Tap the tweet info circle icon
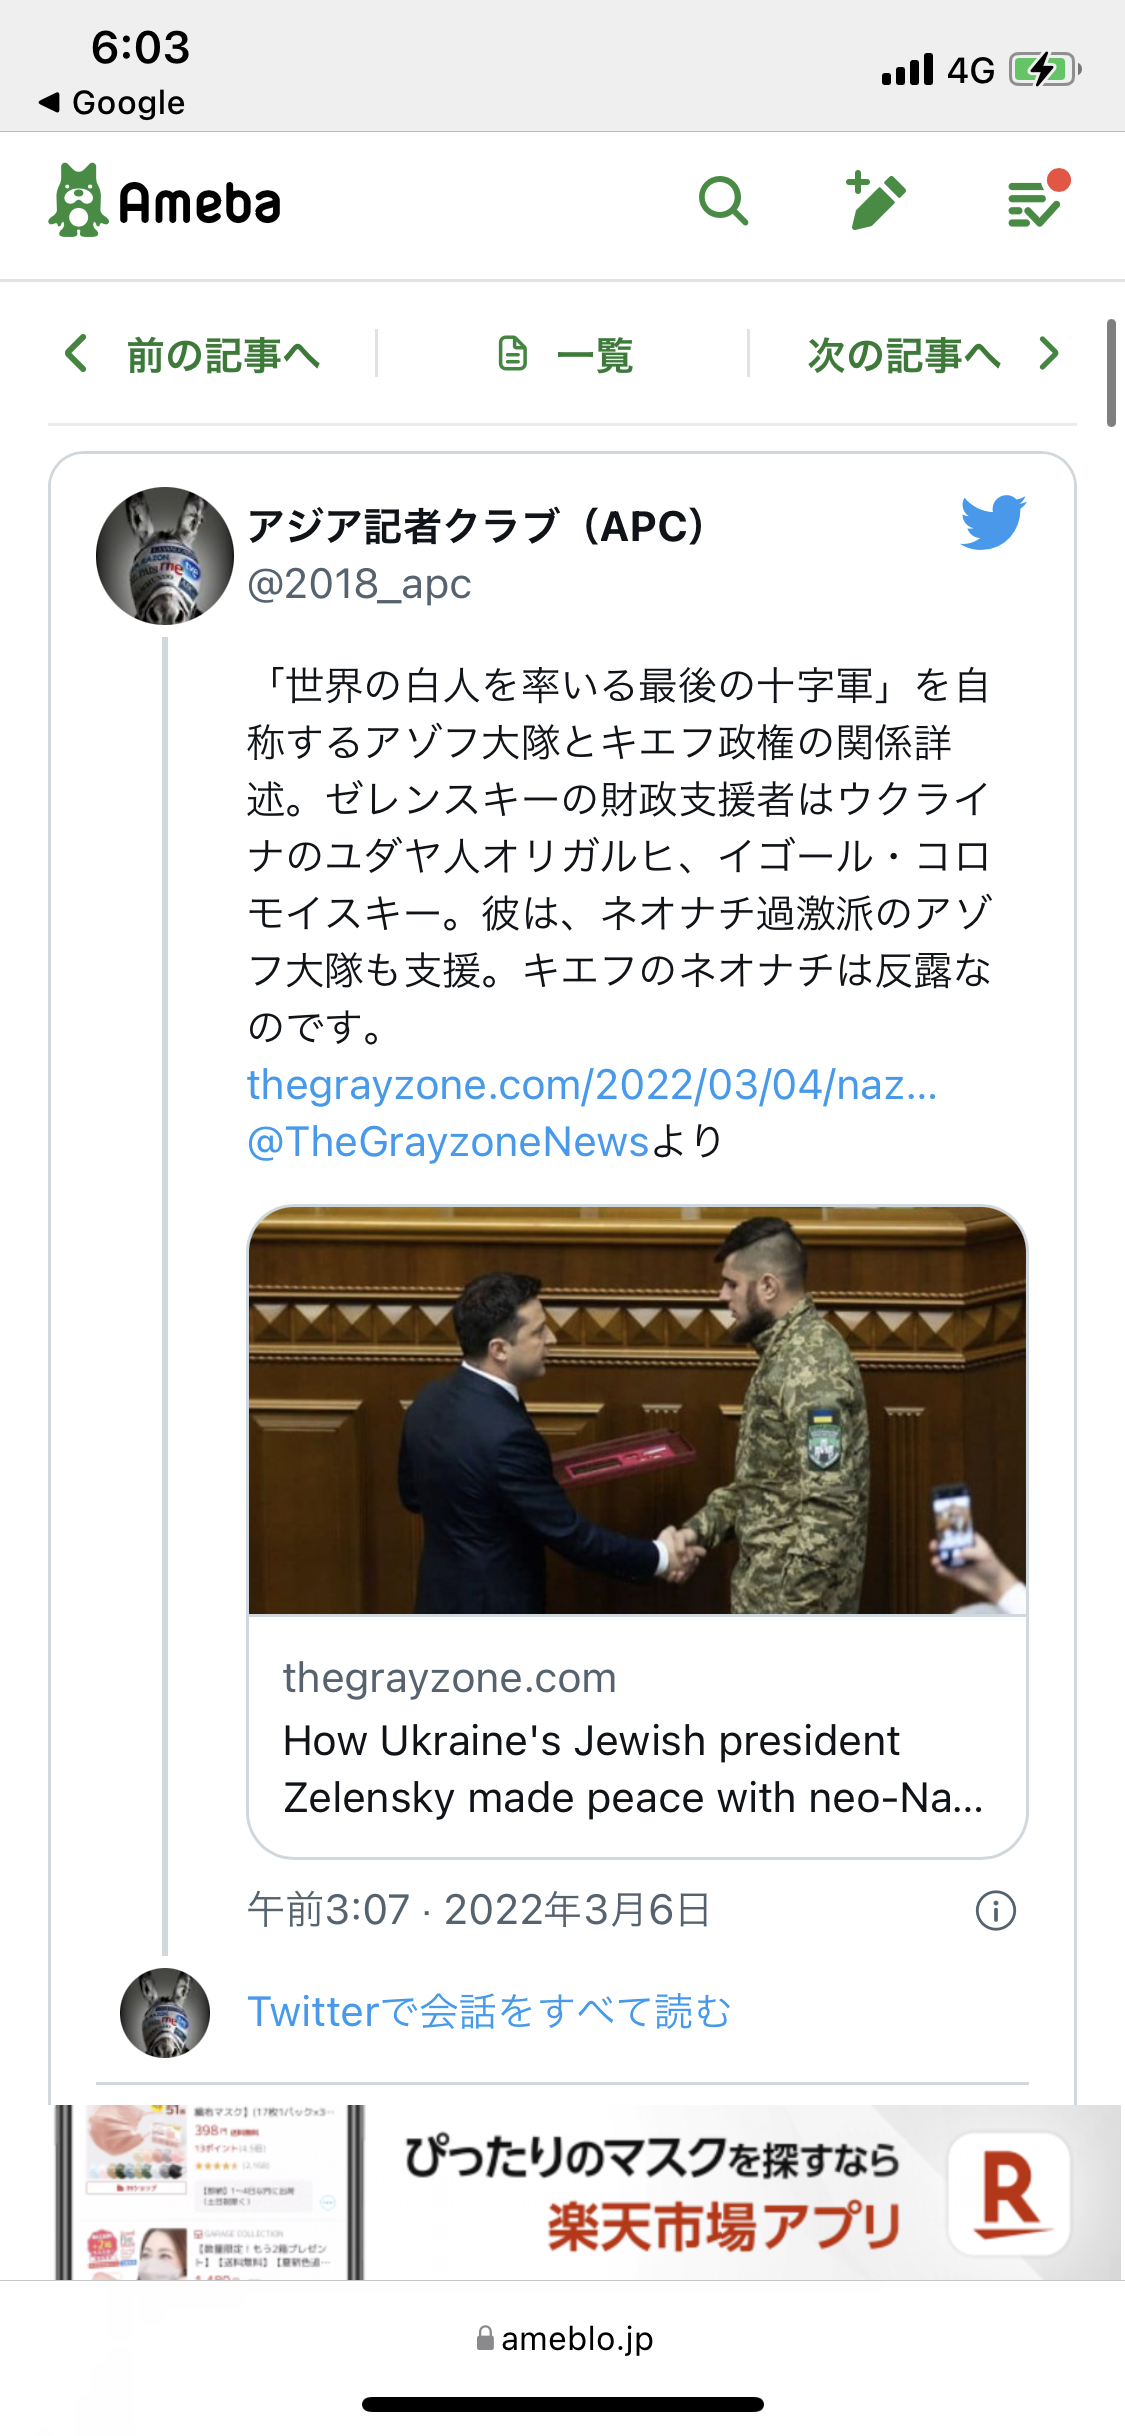Screen dimensions: 1125x2436 995,1911
